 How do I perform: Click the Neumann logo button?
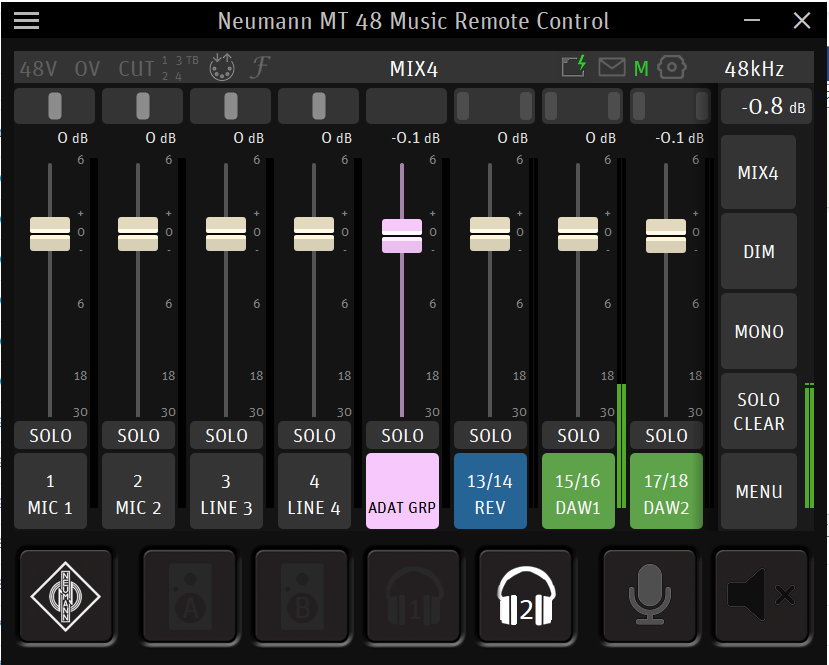[x=66, y=596]
